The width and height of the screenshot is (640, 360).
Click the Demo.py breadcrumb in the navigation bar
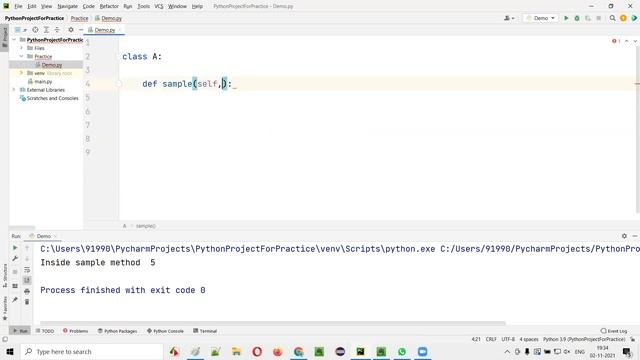coord(109,18)
